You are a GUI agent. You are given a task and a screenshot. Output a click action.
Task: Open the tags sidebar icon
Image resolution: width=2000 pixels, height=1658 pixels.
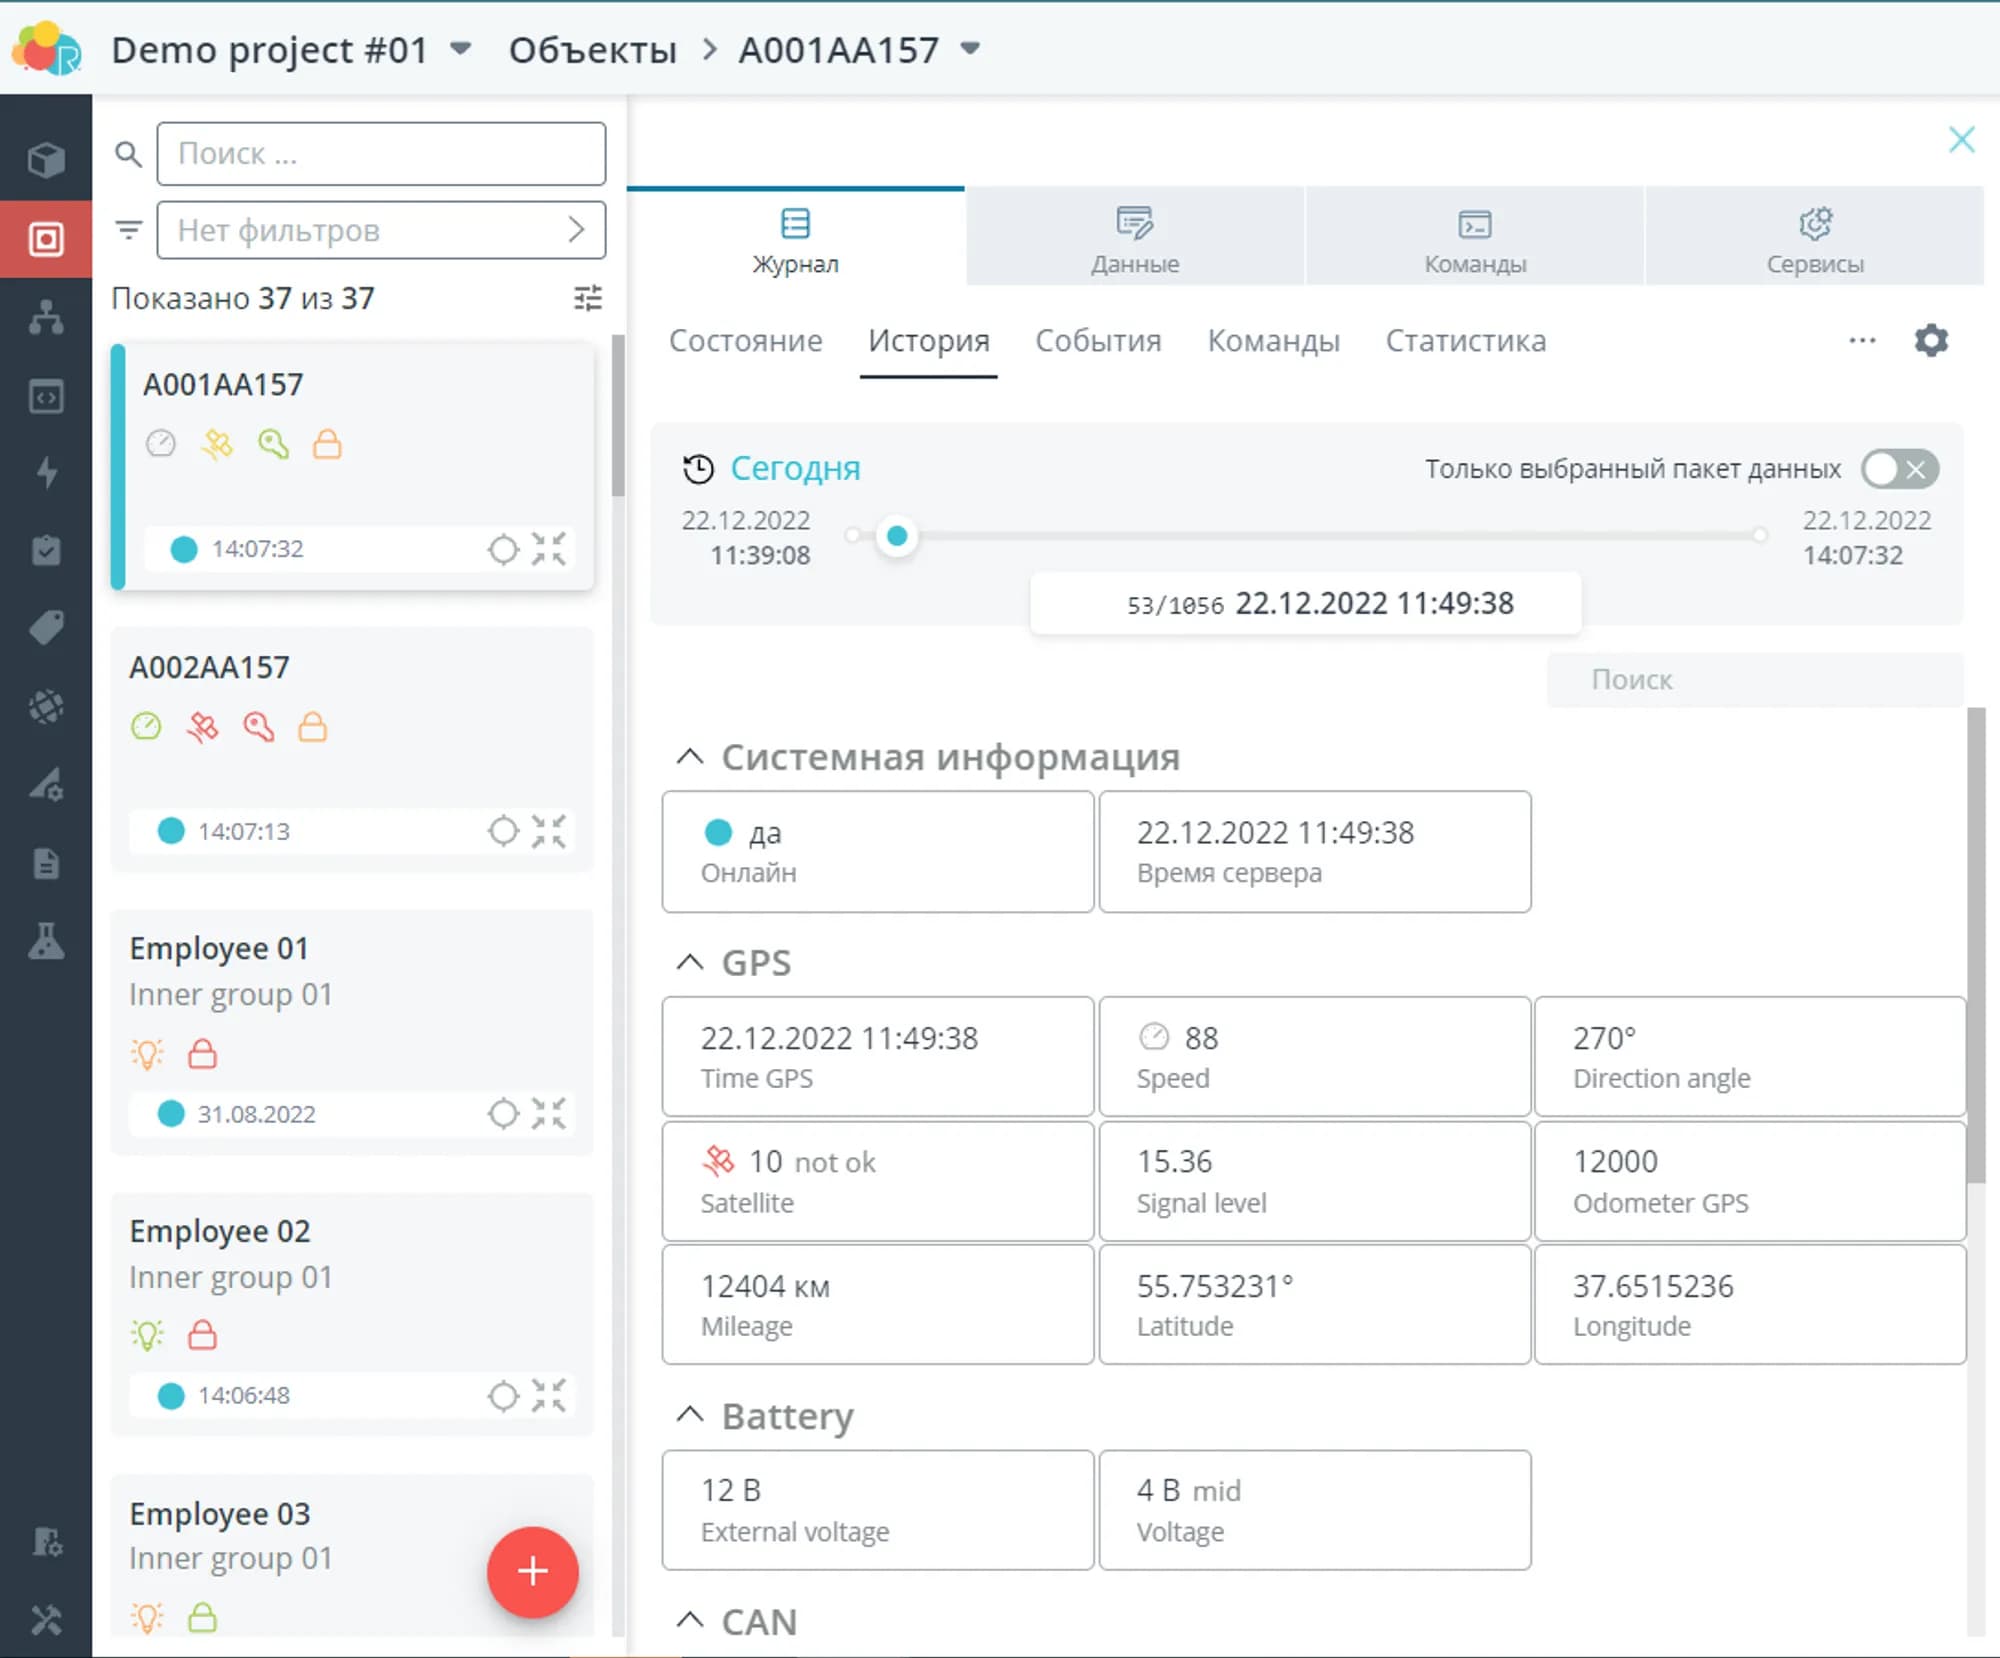point(46,628)
